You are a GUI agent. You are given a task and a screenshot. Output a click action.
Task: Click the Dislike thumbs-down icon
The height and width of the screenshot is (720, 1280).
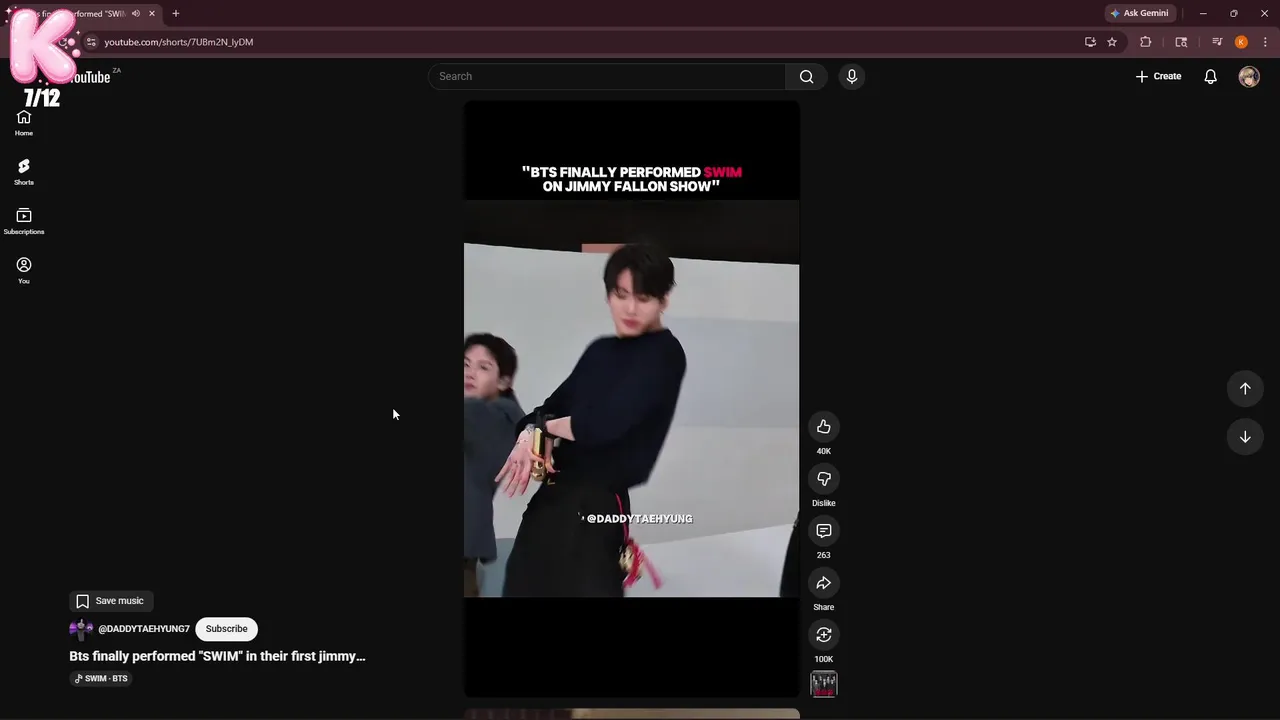pyautogui.click(x=823, y=479)
